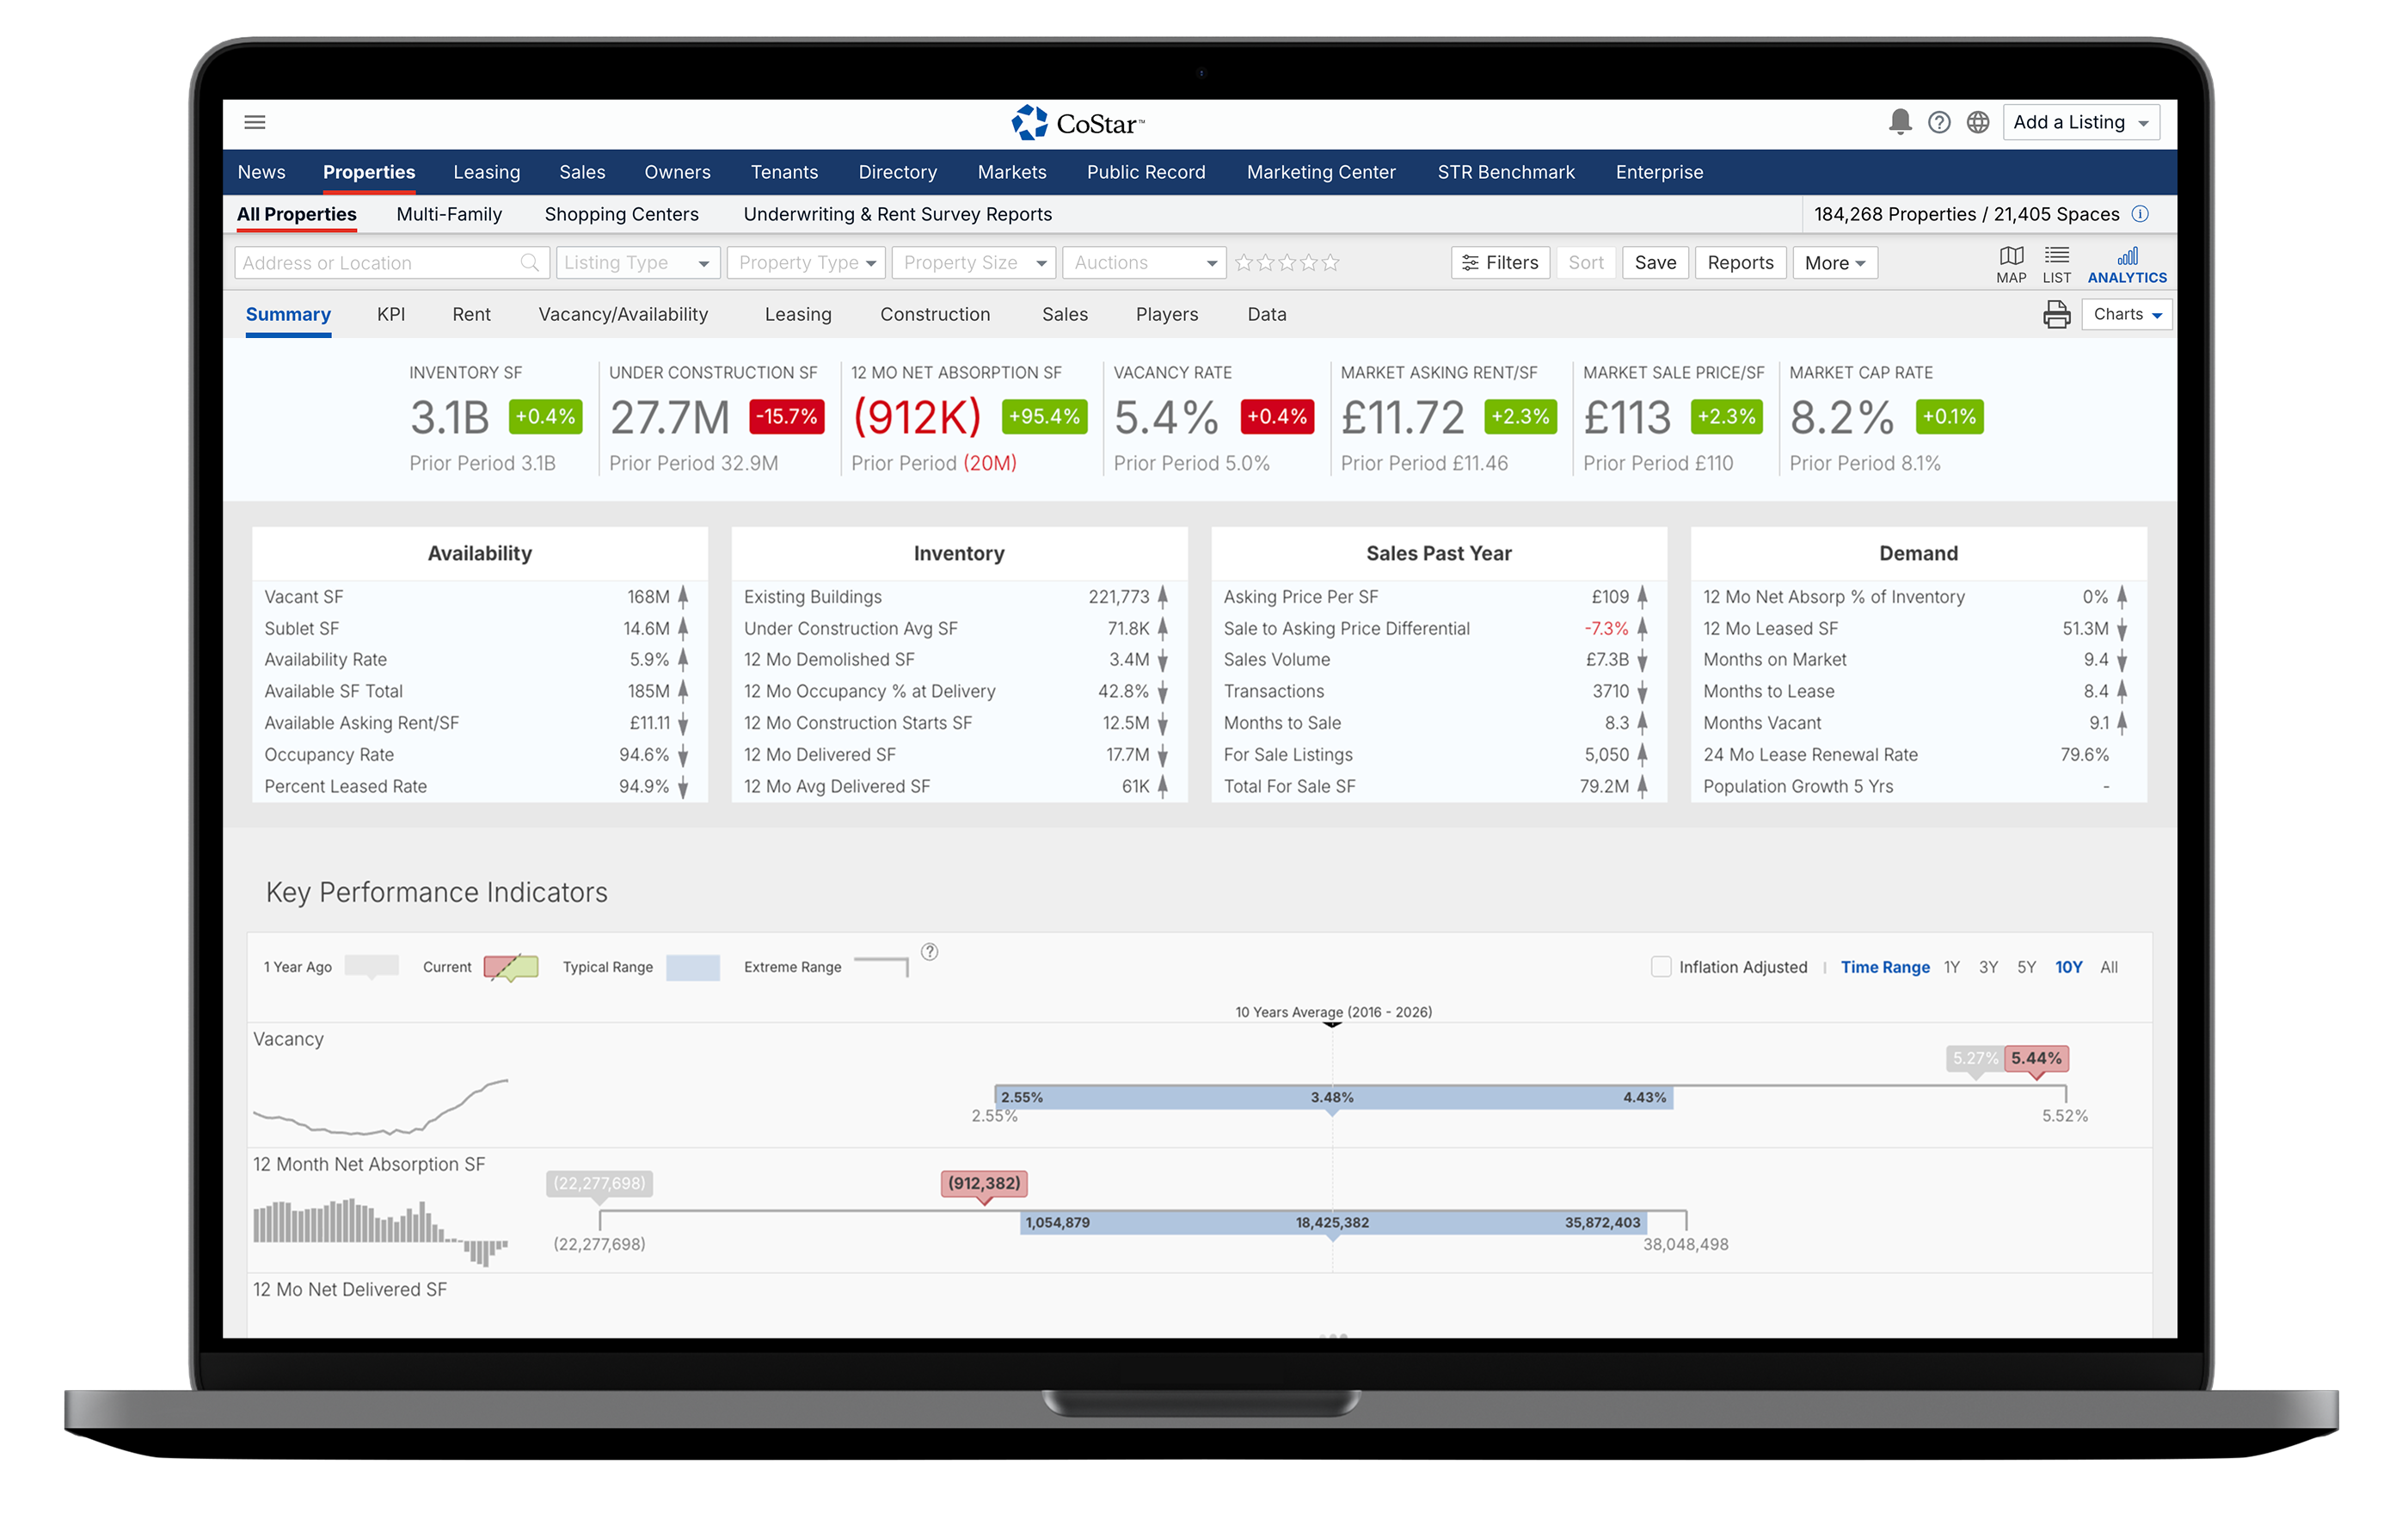Click info icon beside properties count

(2140, 214)
